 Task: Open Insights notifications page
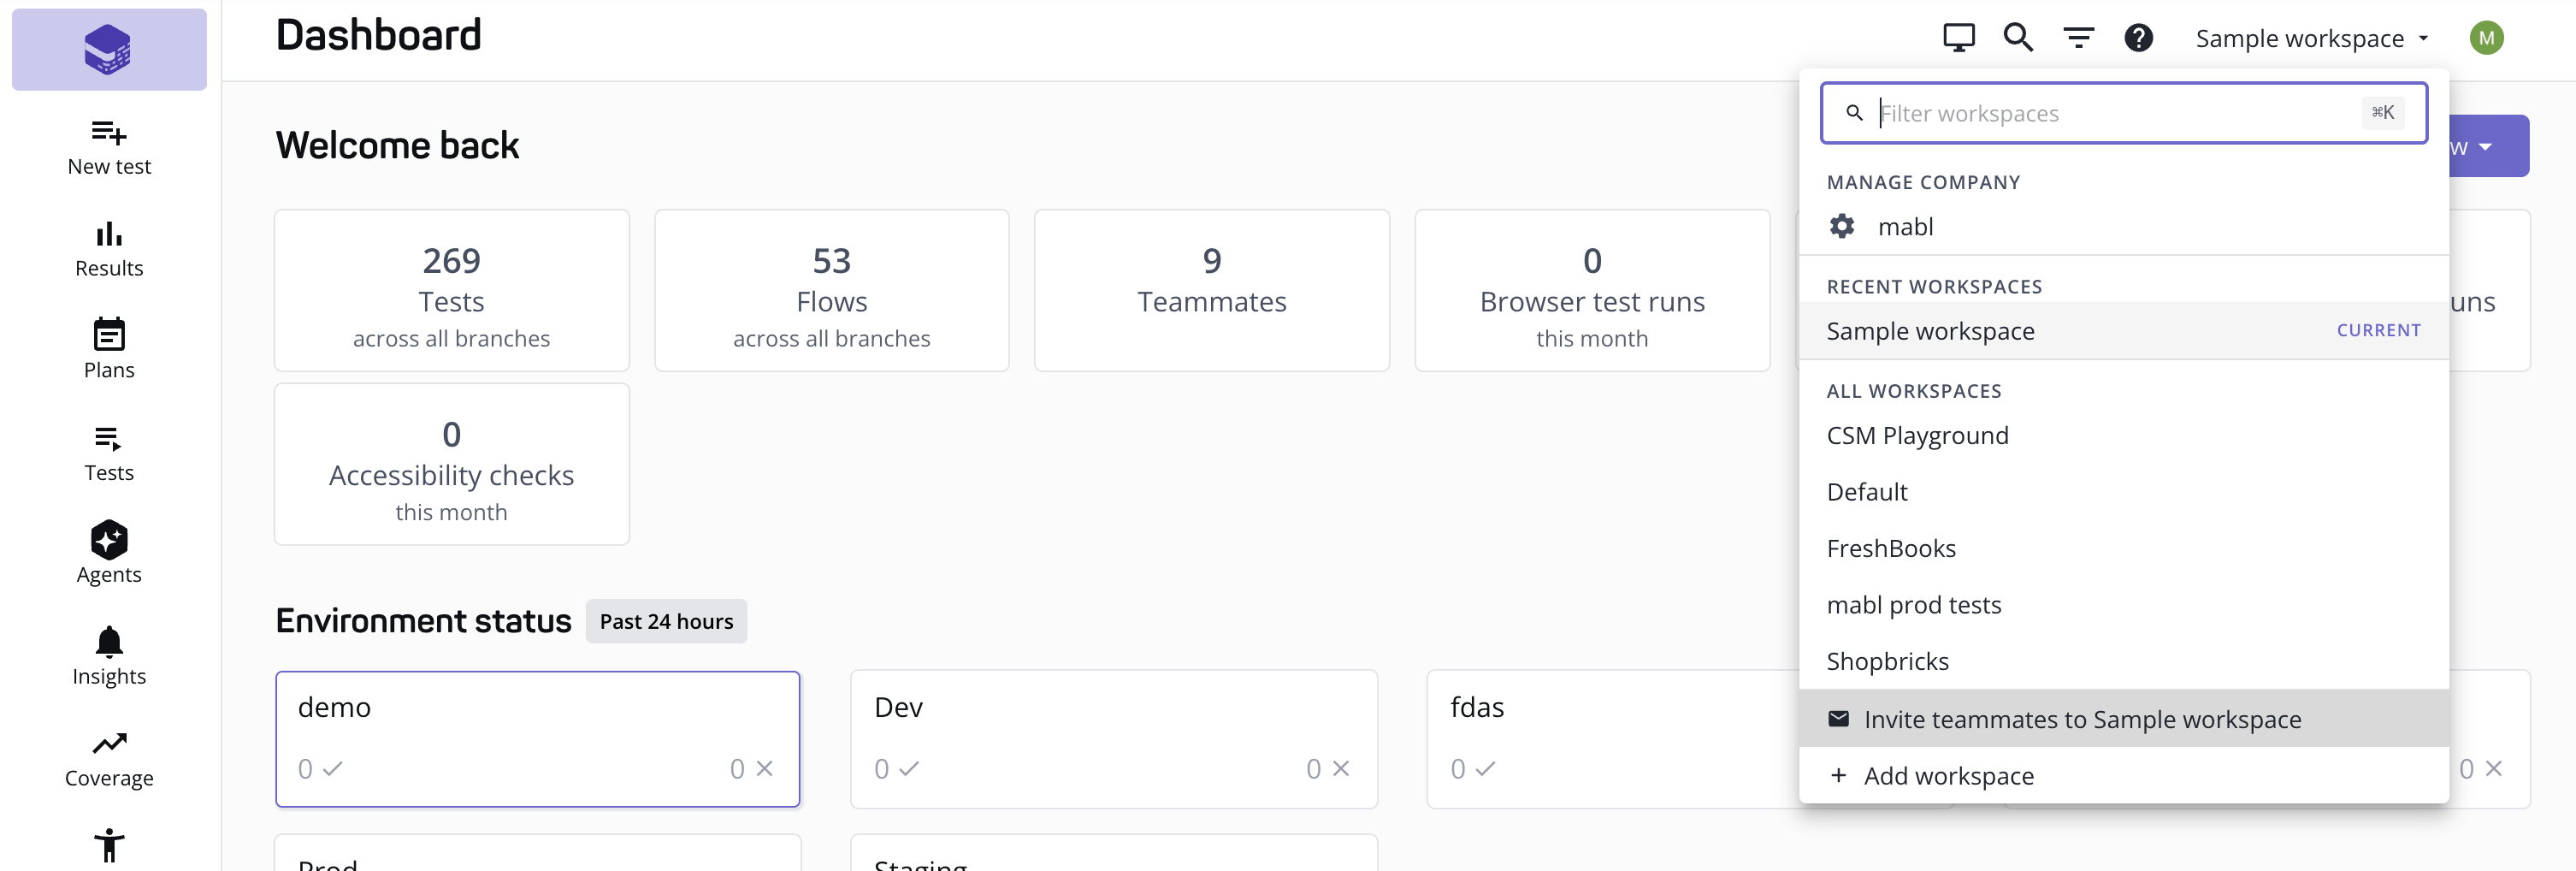pos(109,657)
